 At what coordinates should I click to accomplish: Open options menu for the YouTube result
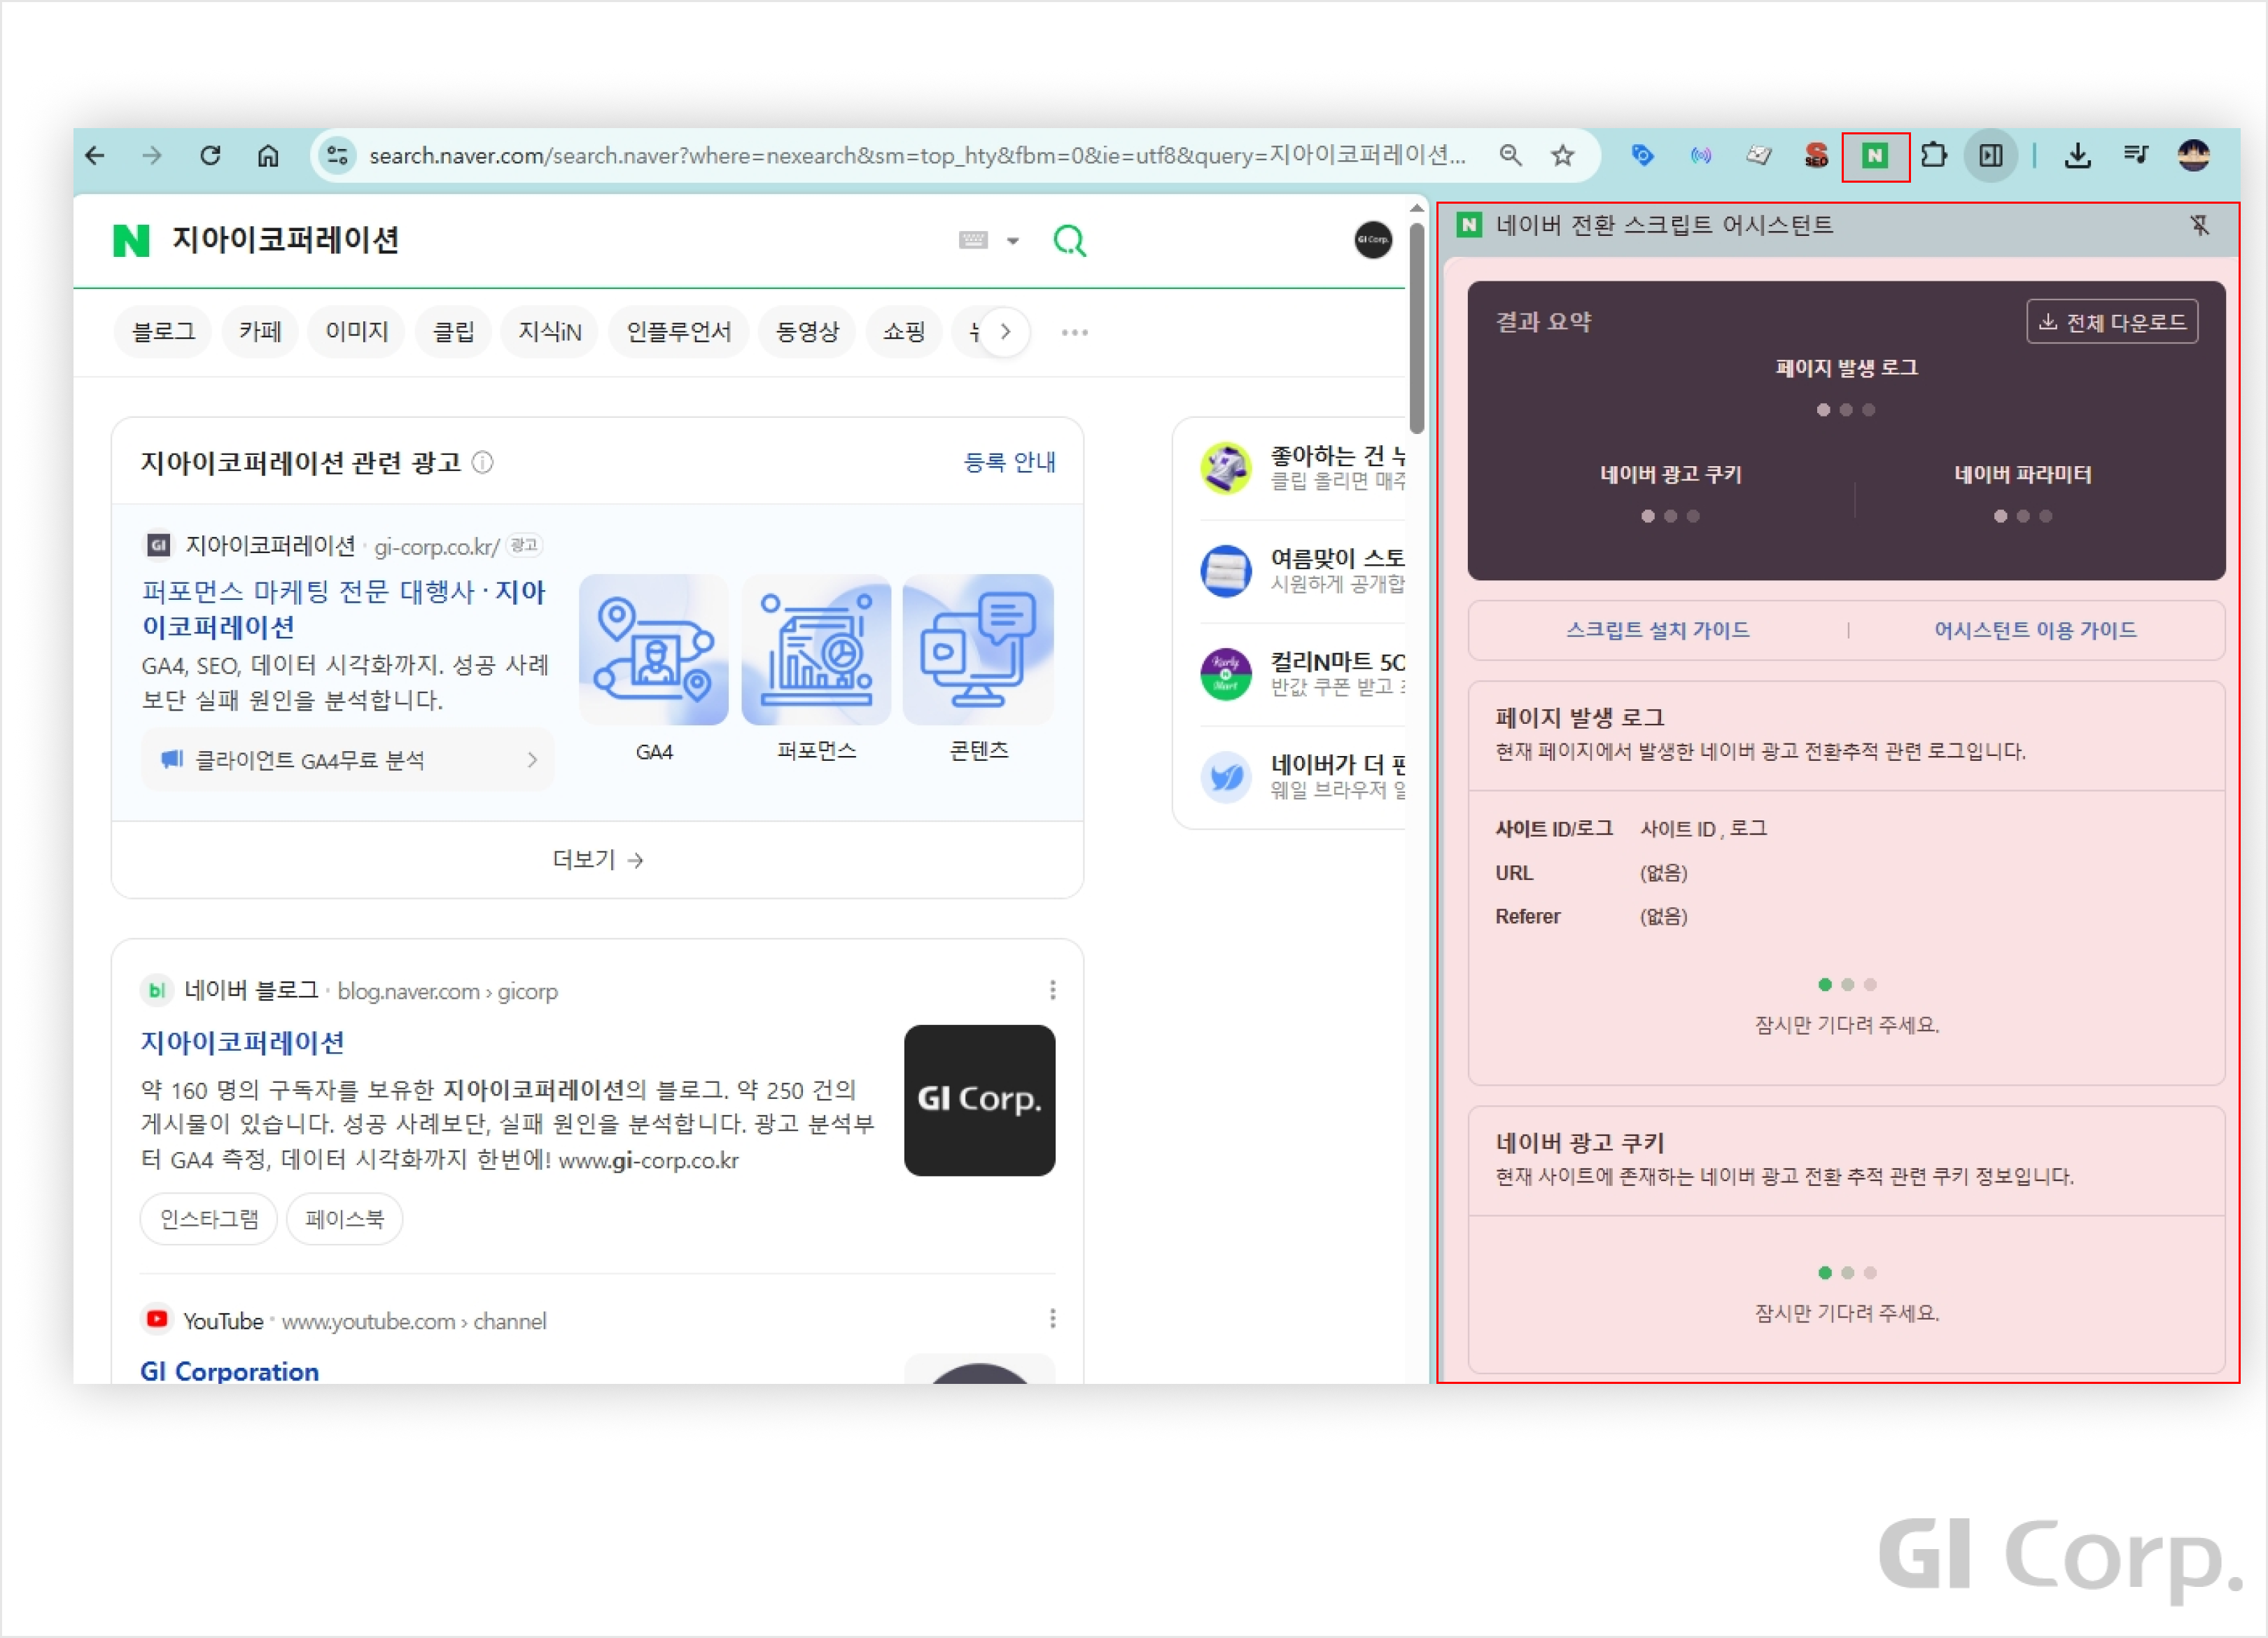(x=1053, y=1319)
